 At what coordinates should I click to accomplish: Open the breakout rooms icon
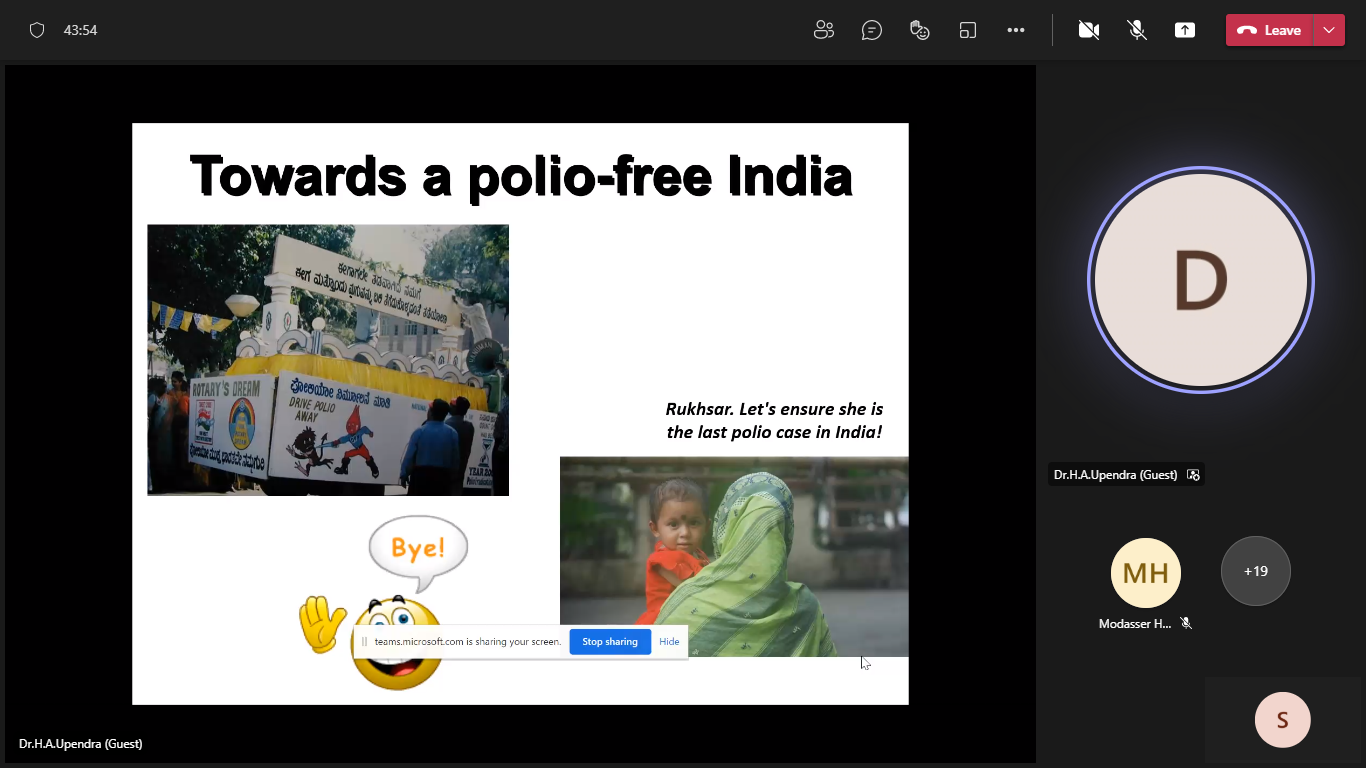[x=967, y=30]
